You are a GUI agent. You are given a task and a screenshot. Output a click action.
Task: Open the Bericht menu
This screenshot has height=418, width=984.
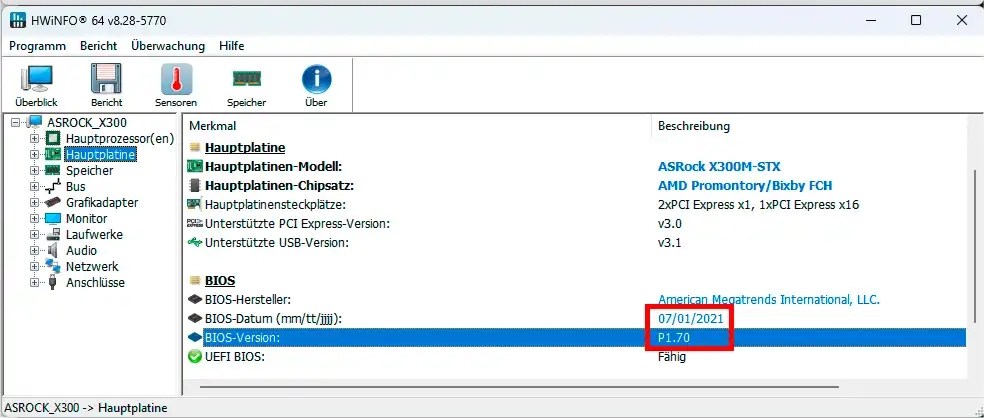(x=99, y=46)
